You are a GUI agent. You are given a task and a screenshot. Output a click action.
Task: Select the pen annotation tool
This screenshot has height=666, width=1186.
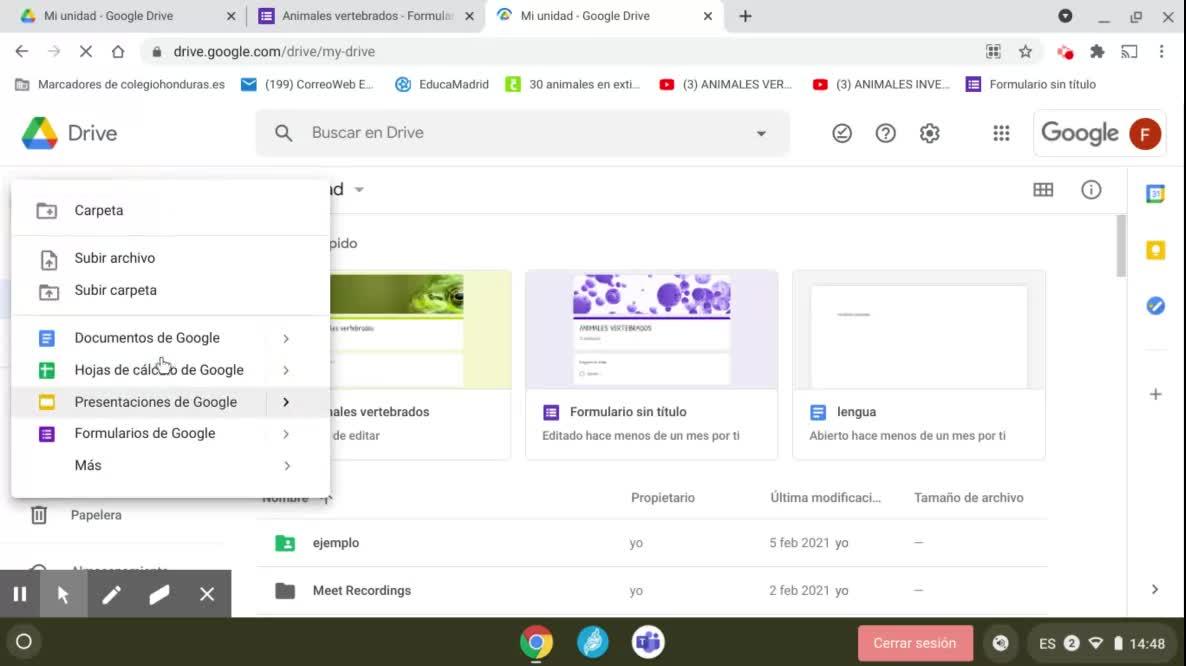111,594
